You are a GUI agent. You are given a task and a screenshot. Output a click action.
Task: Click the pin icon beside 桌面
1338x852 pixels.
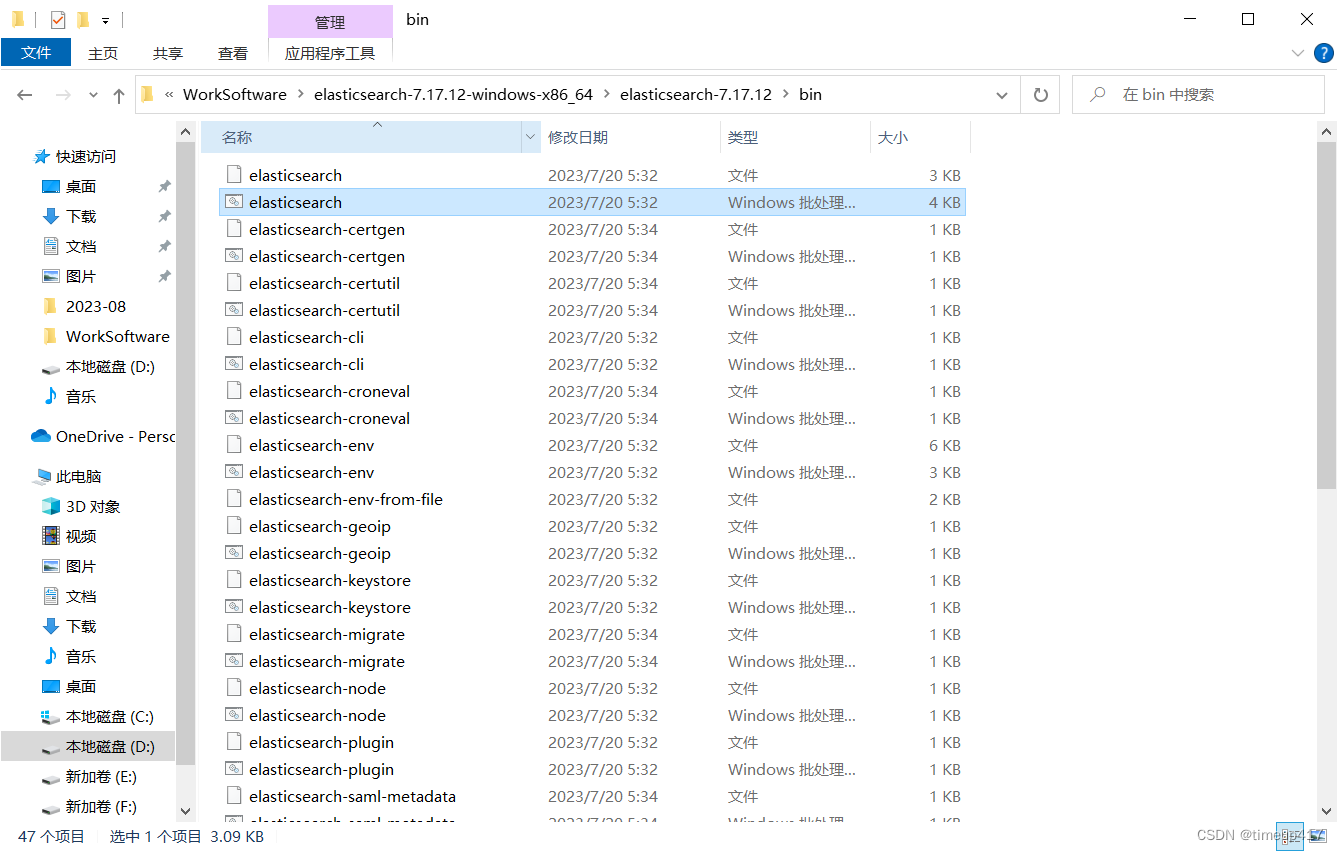tap(164, 187)
